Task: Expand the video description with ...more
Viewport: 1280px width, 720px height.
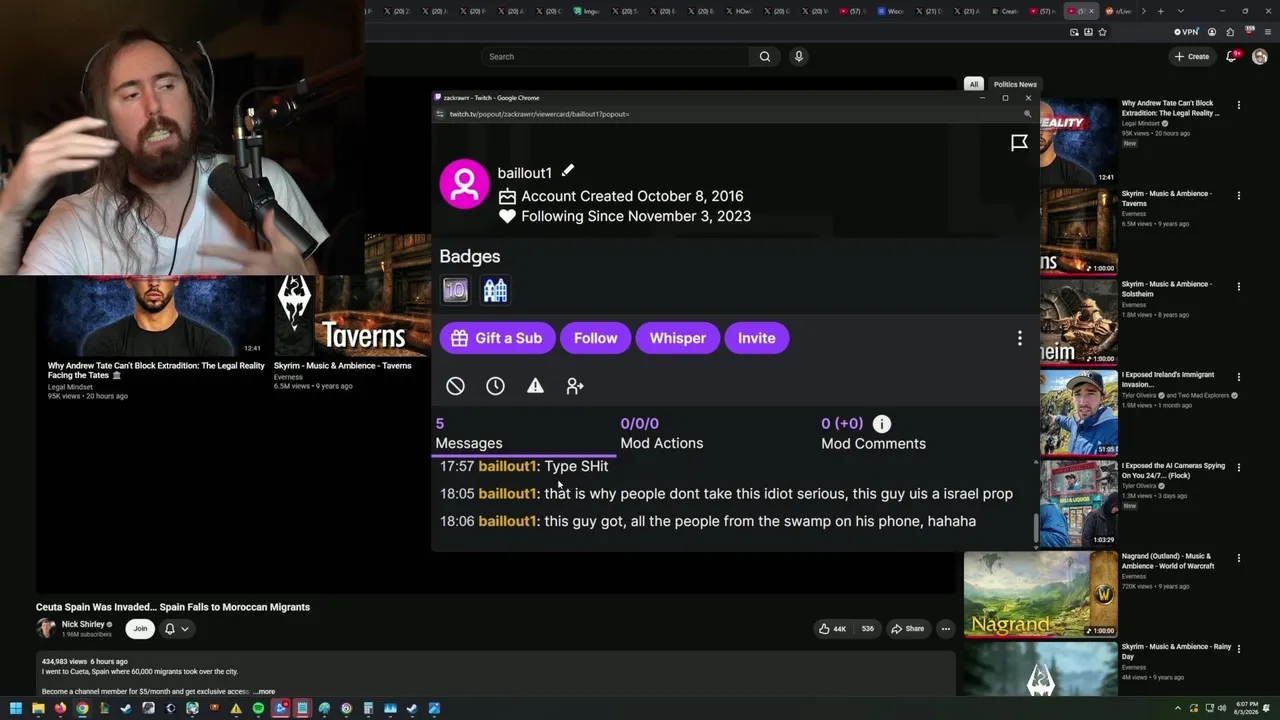Action: click(264, 692)
